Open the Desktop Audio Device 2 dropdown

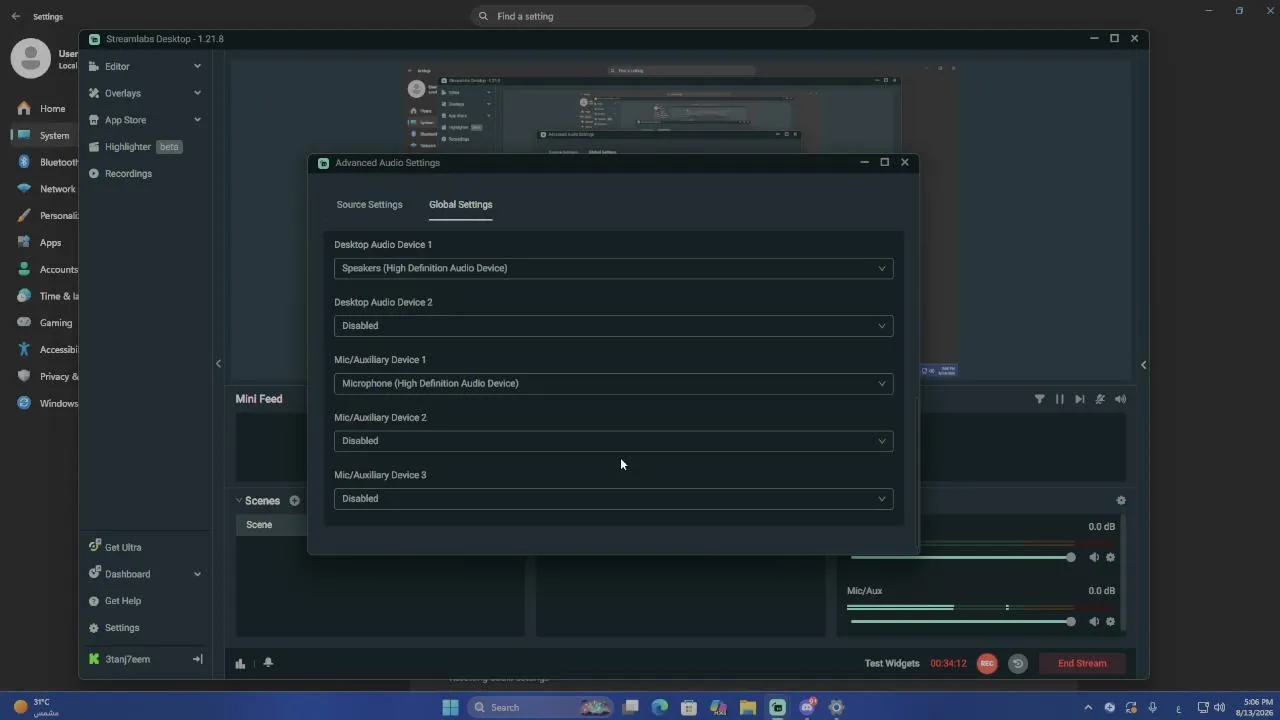[x=613, y=326]
